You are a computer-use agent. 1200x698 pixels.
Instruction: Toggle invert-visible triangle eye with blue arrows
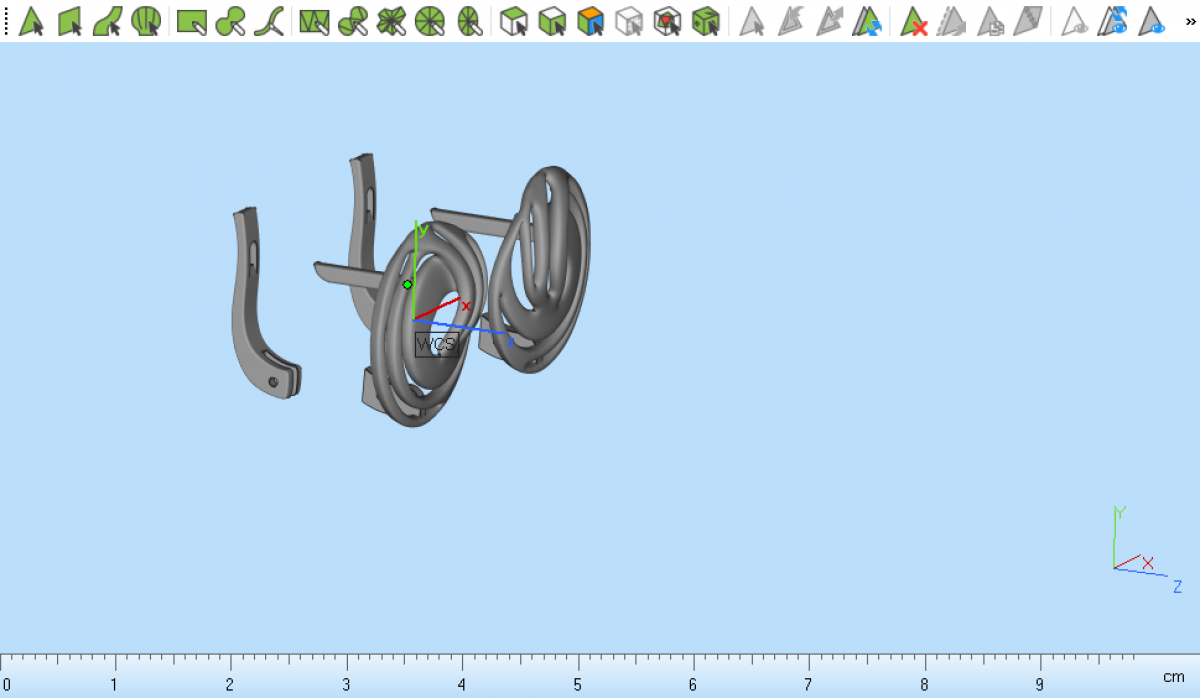1114,21
